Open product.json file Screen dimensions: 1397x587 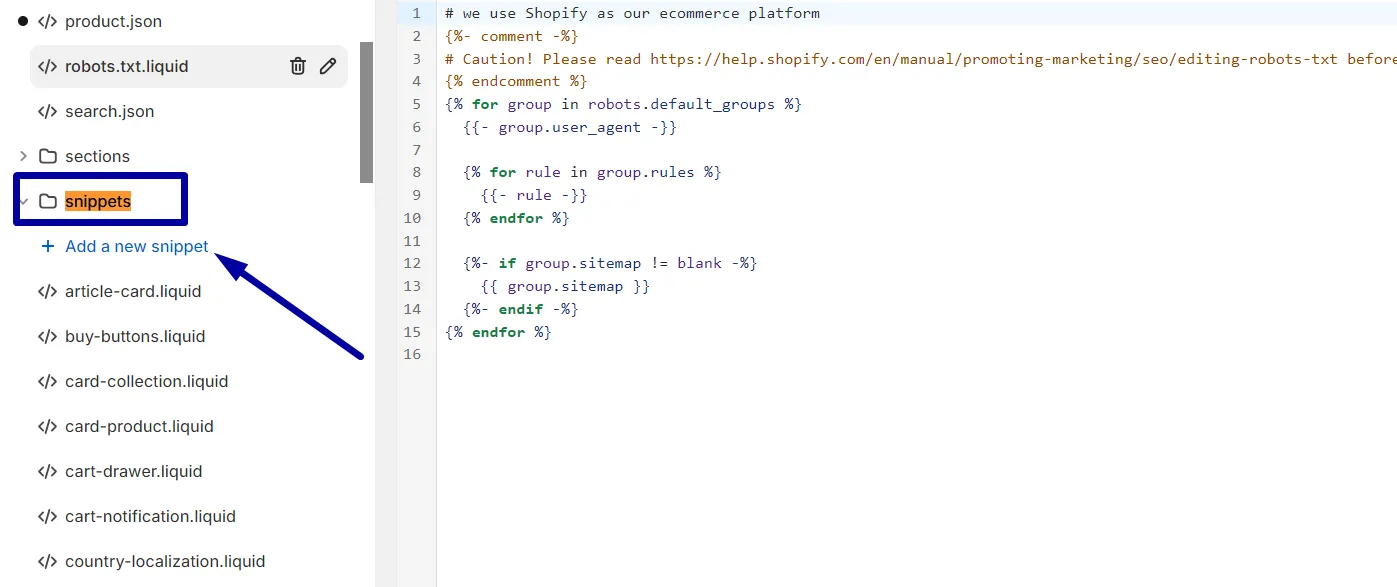pos(113,21)
